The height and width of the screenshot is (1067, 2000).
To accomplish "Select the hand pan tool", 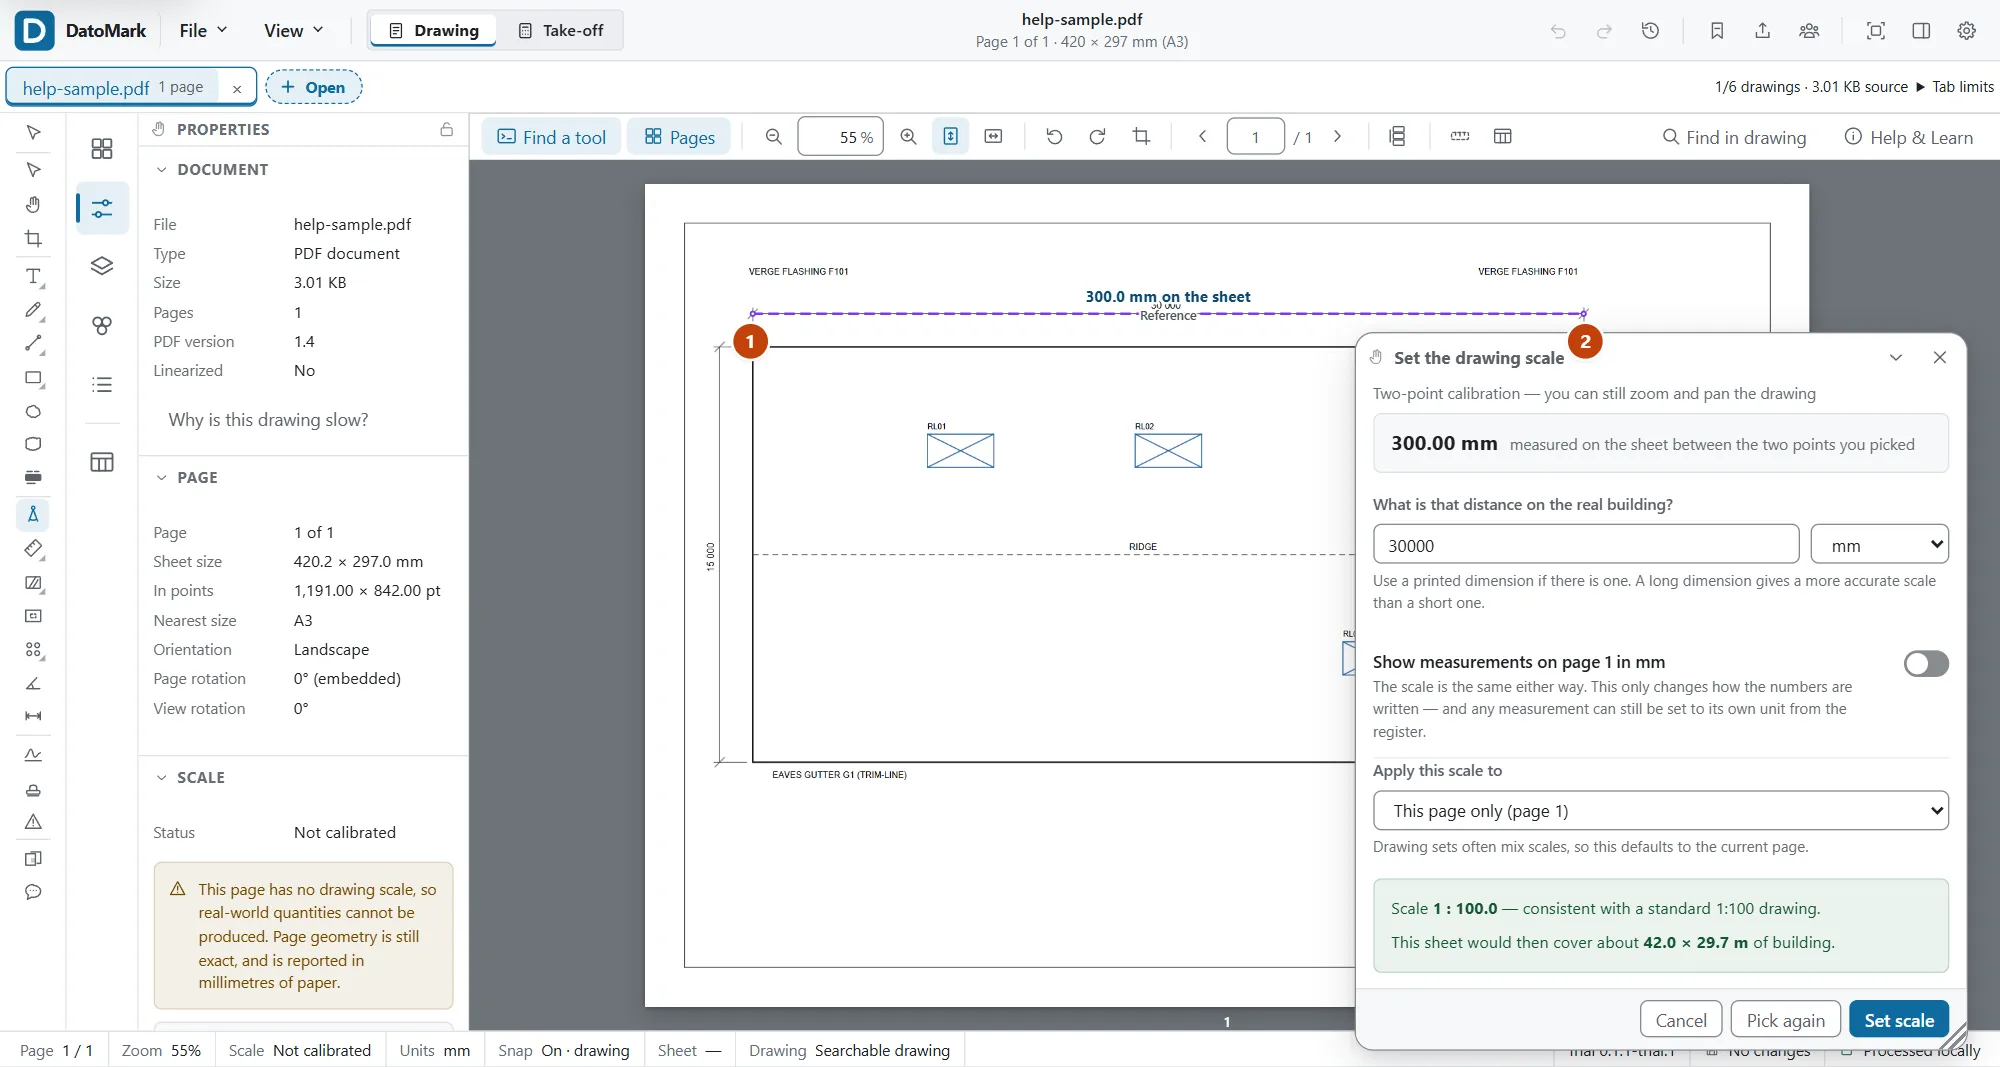I will point(33,204).
